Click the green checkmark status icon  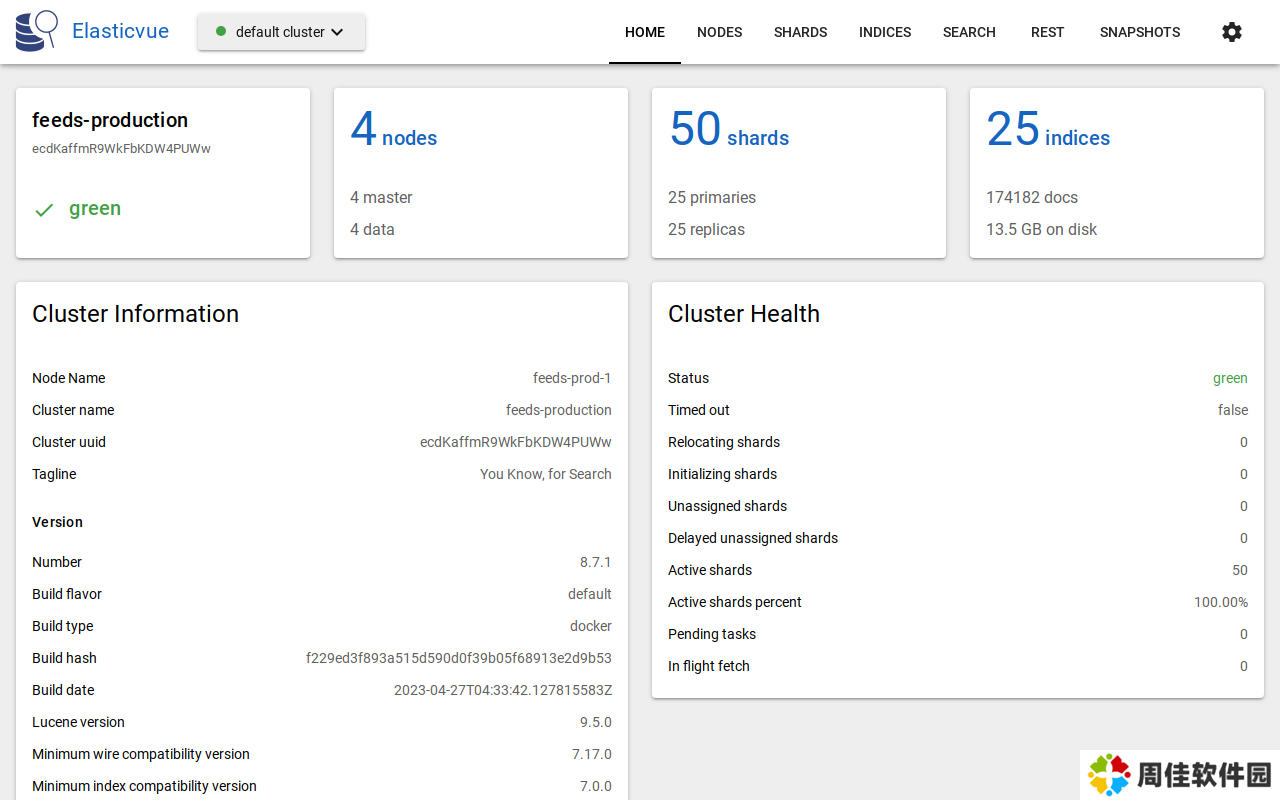[x=44, y=210]
